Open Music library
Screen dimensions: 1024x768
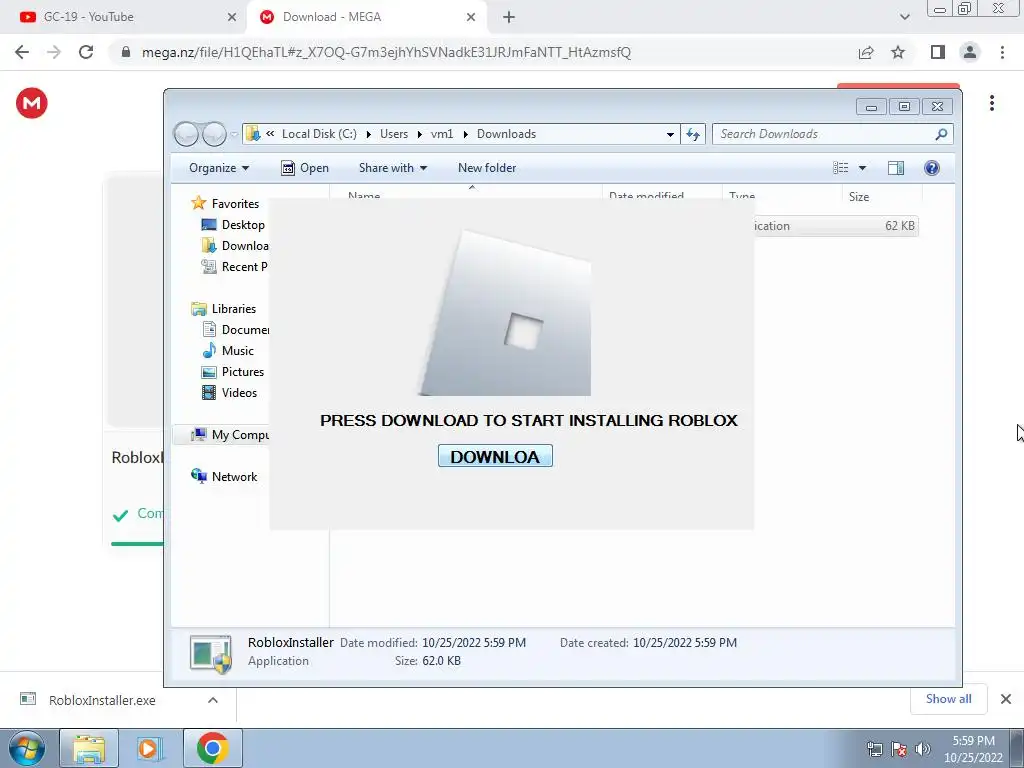point(228,351)
